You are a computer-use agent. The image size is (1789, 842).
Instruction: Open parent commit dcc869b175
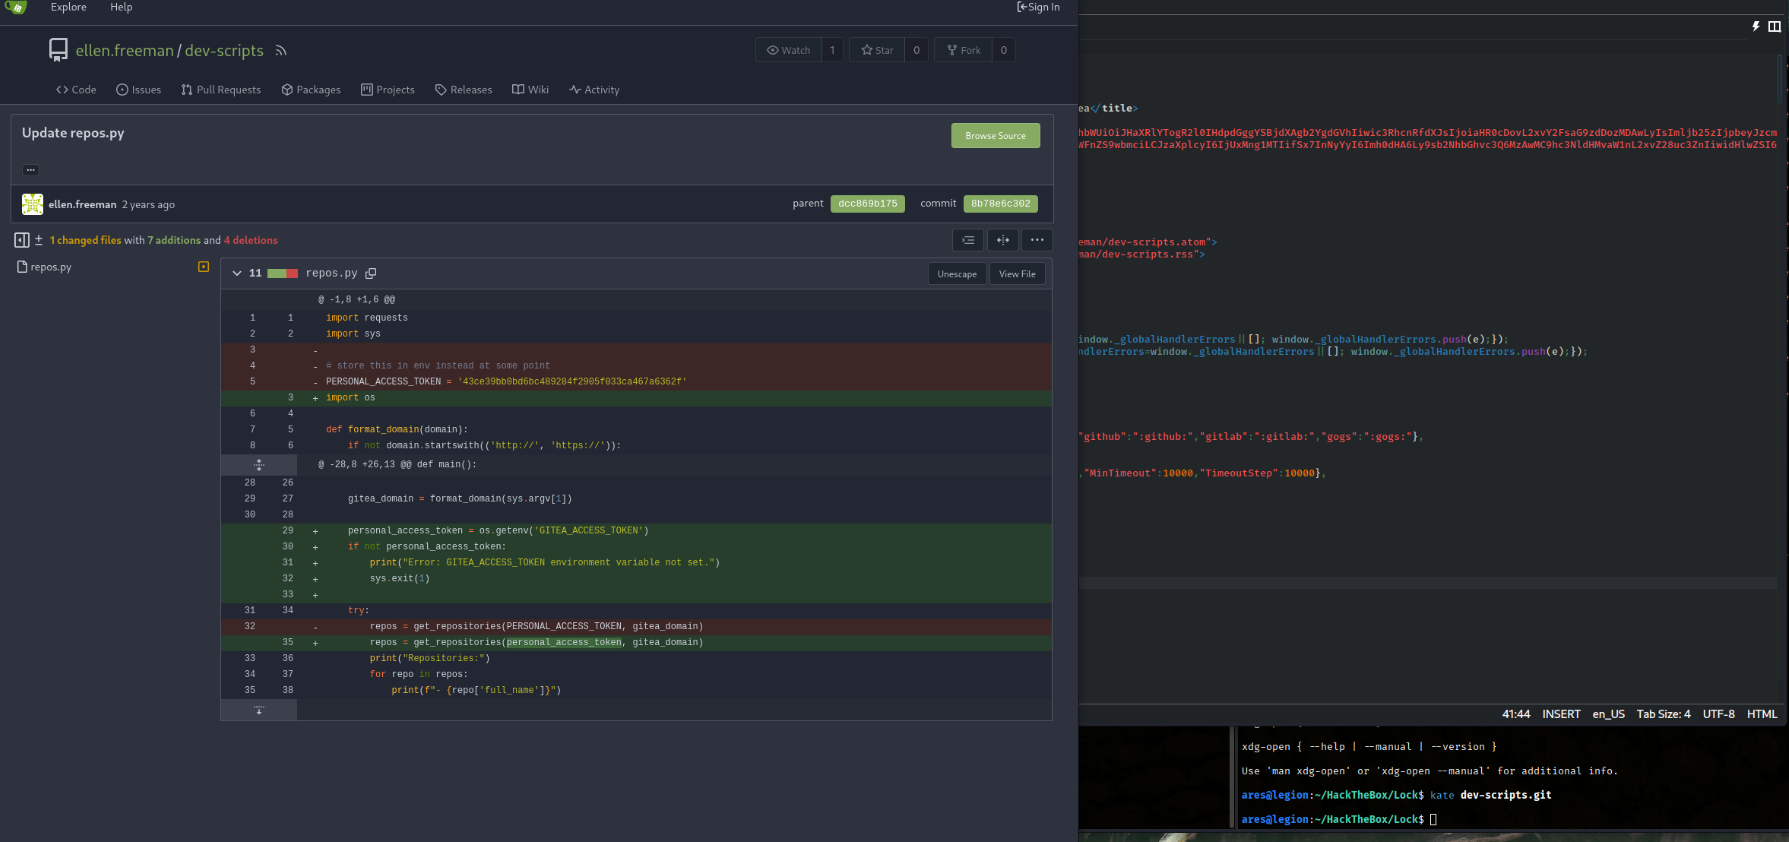pos(867,204)
